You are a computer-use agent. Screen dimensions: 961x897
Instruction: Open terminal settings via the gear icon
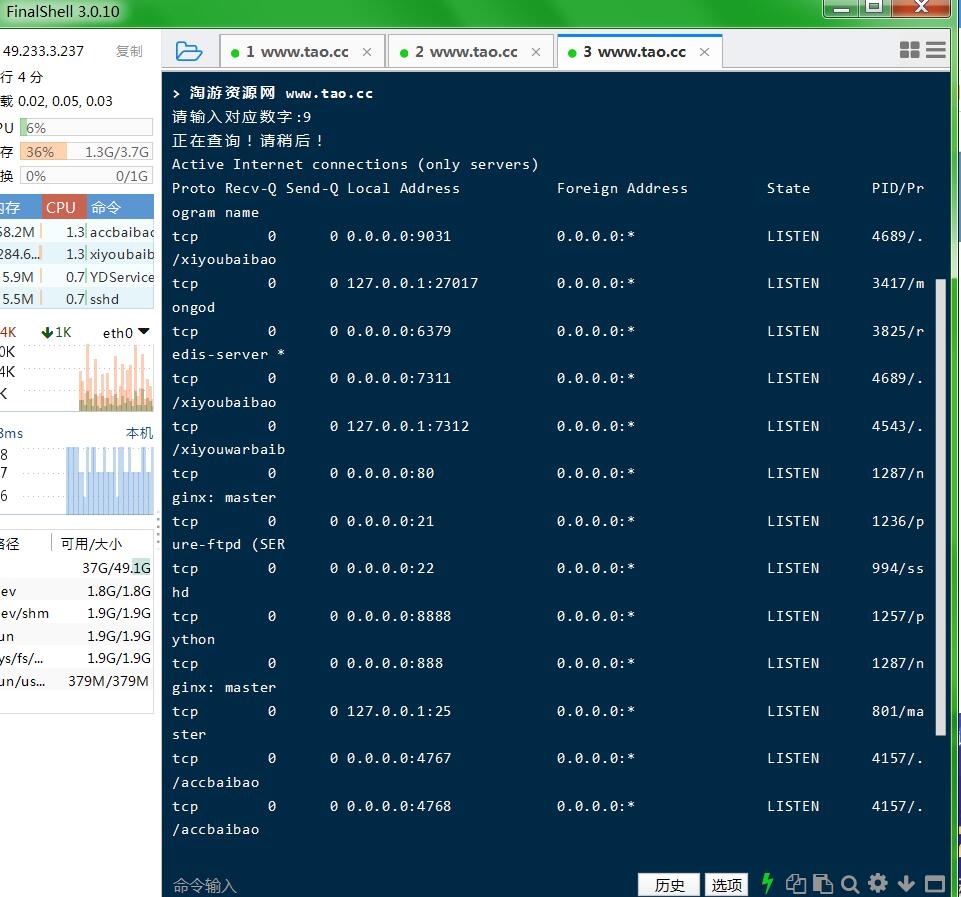coord(878,883)
